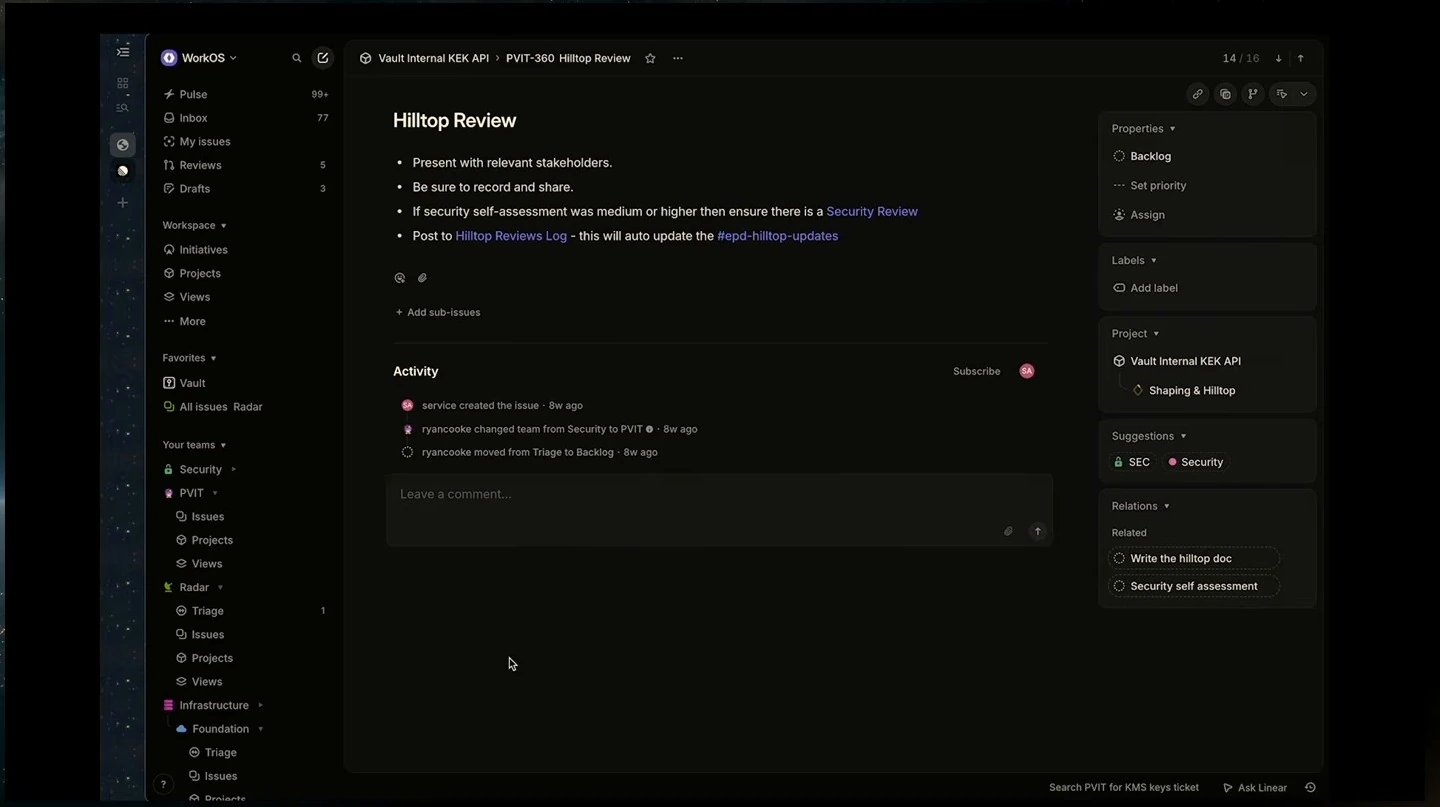Collapse the Relations panel section
Image resolution: width=1440 pixels, height=807 pixels.
click(1140, 506)
